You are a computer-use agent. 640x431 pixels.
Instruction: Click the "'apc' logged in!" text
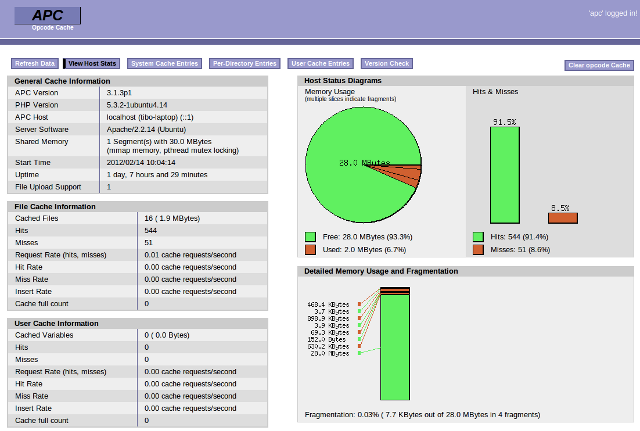pos(613,13)
